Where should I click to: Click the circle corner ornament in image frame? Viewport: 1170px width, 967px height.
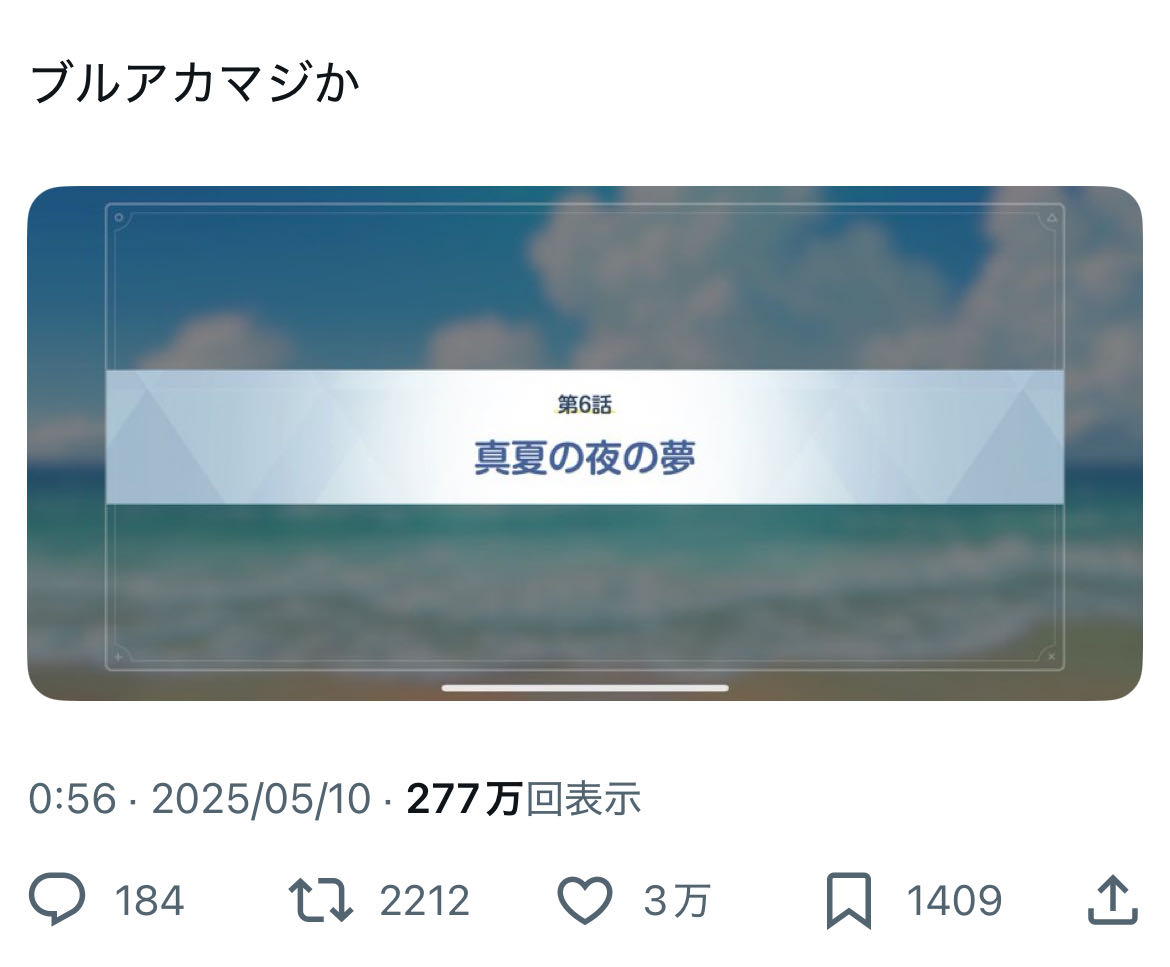coord(119,218)
